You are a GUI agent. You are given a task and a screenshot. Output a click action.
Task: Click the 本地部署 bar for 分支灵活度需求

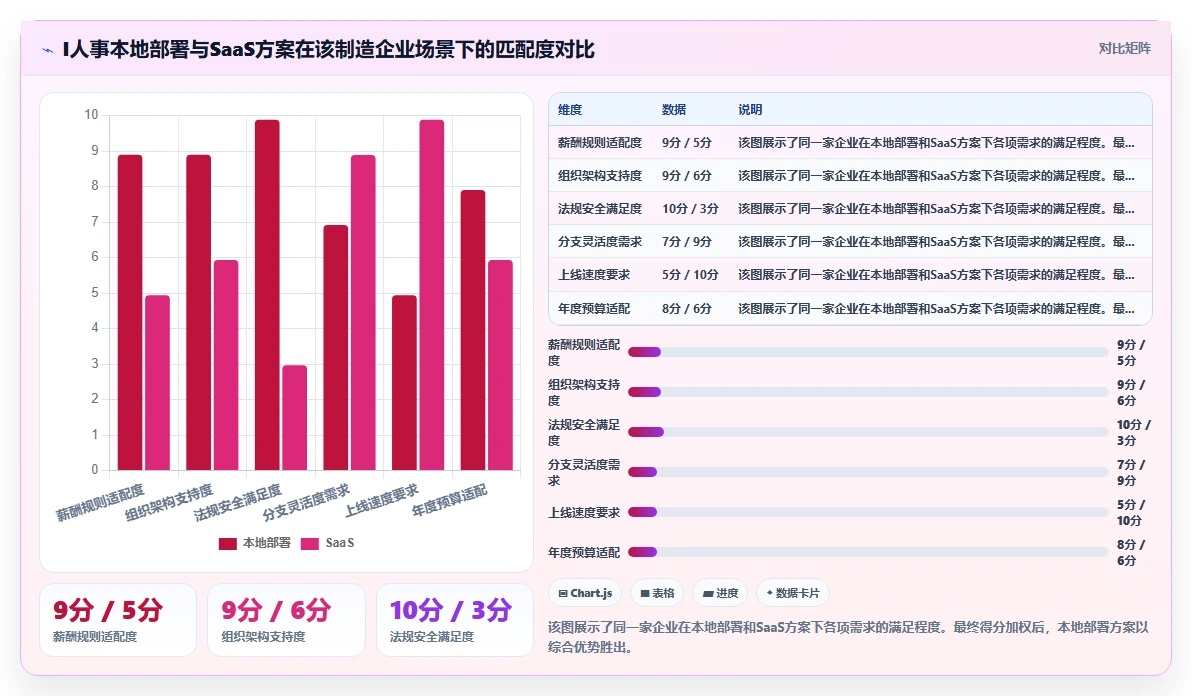click(x=336, y=347)
